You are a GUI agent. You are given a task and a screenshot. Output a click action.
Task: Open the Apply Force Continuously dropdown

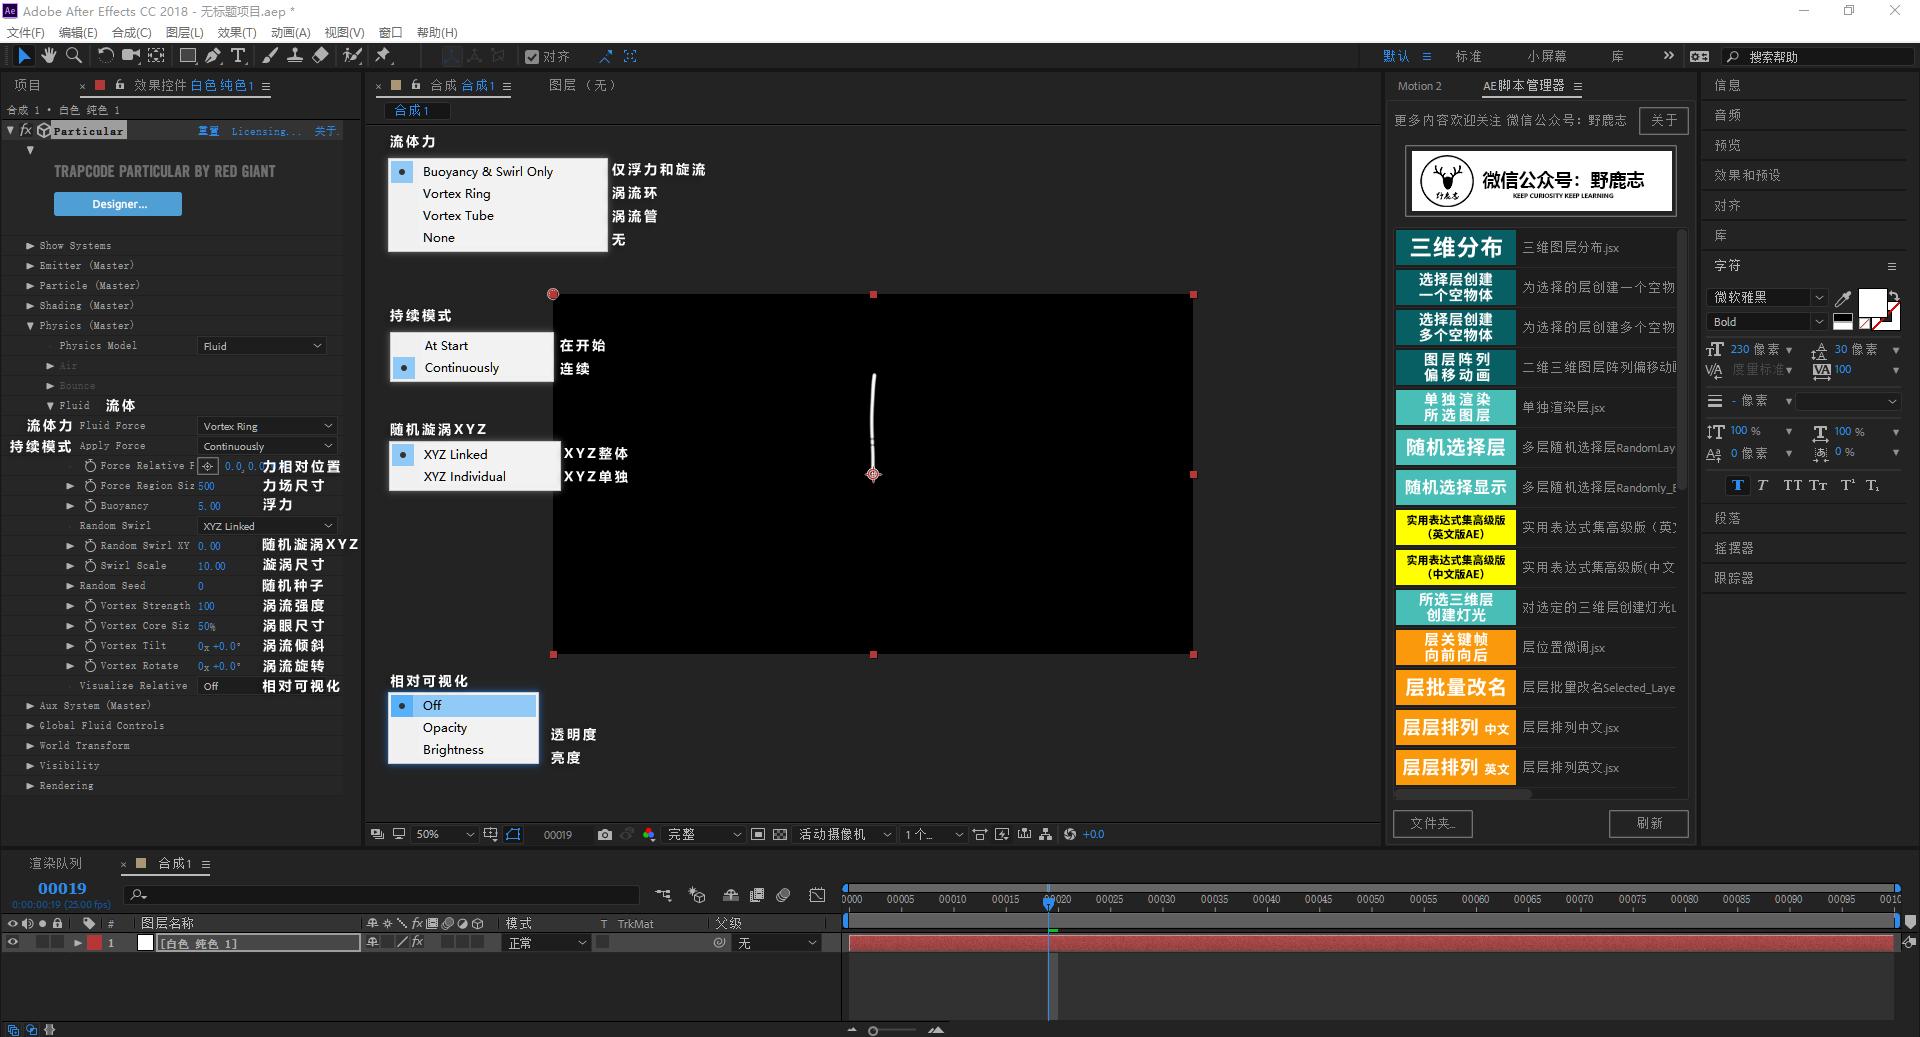(x=266, y=446)
